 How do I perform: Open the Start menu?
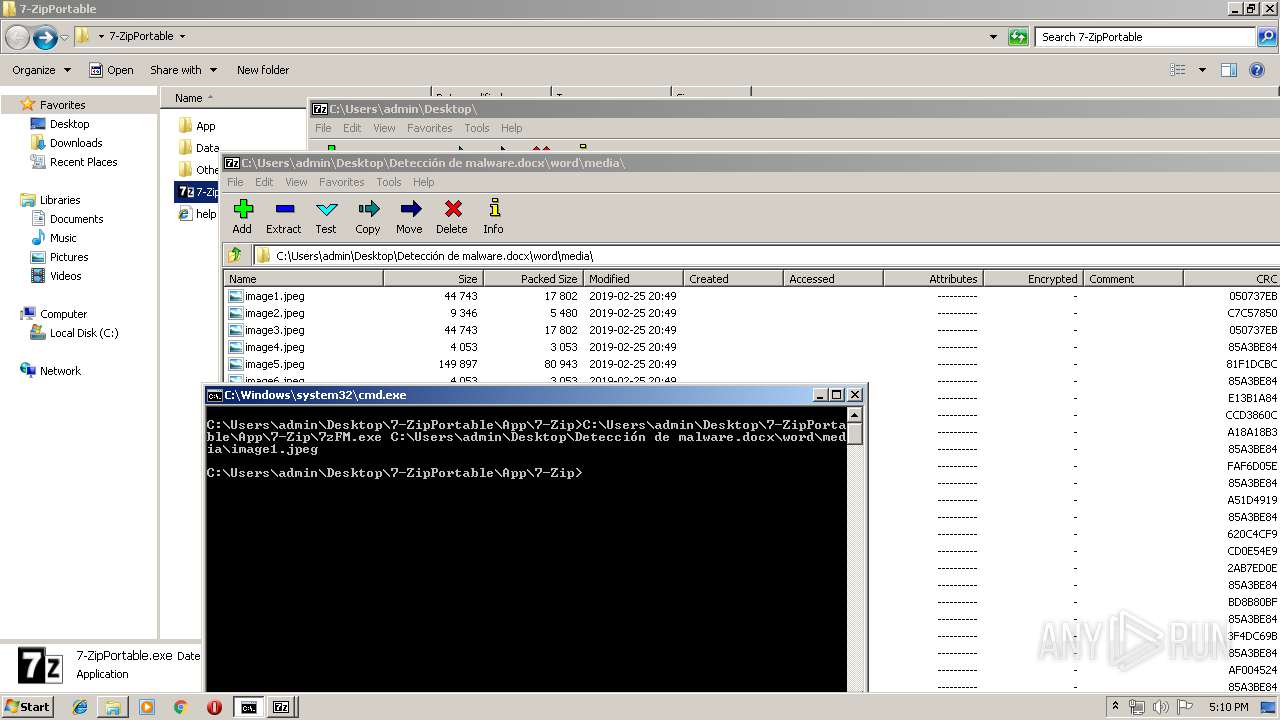point(28,707)
